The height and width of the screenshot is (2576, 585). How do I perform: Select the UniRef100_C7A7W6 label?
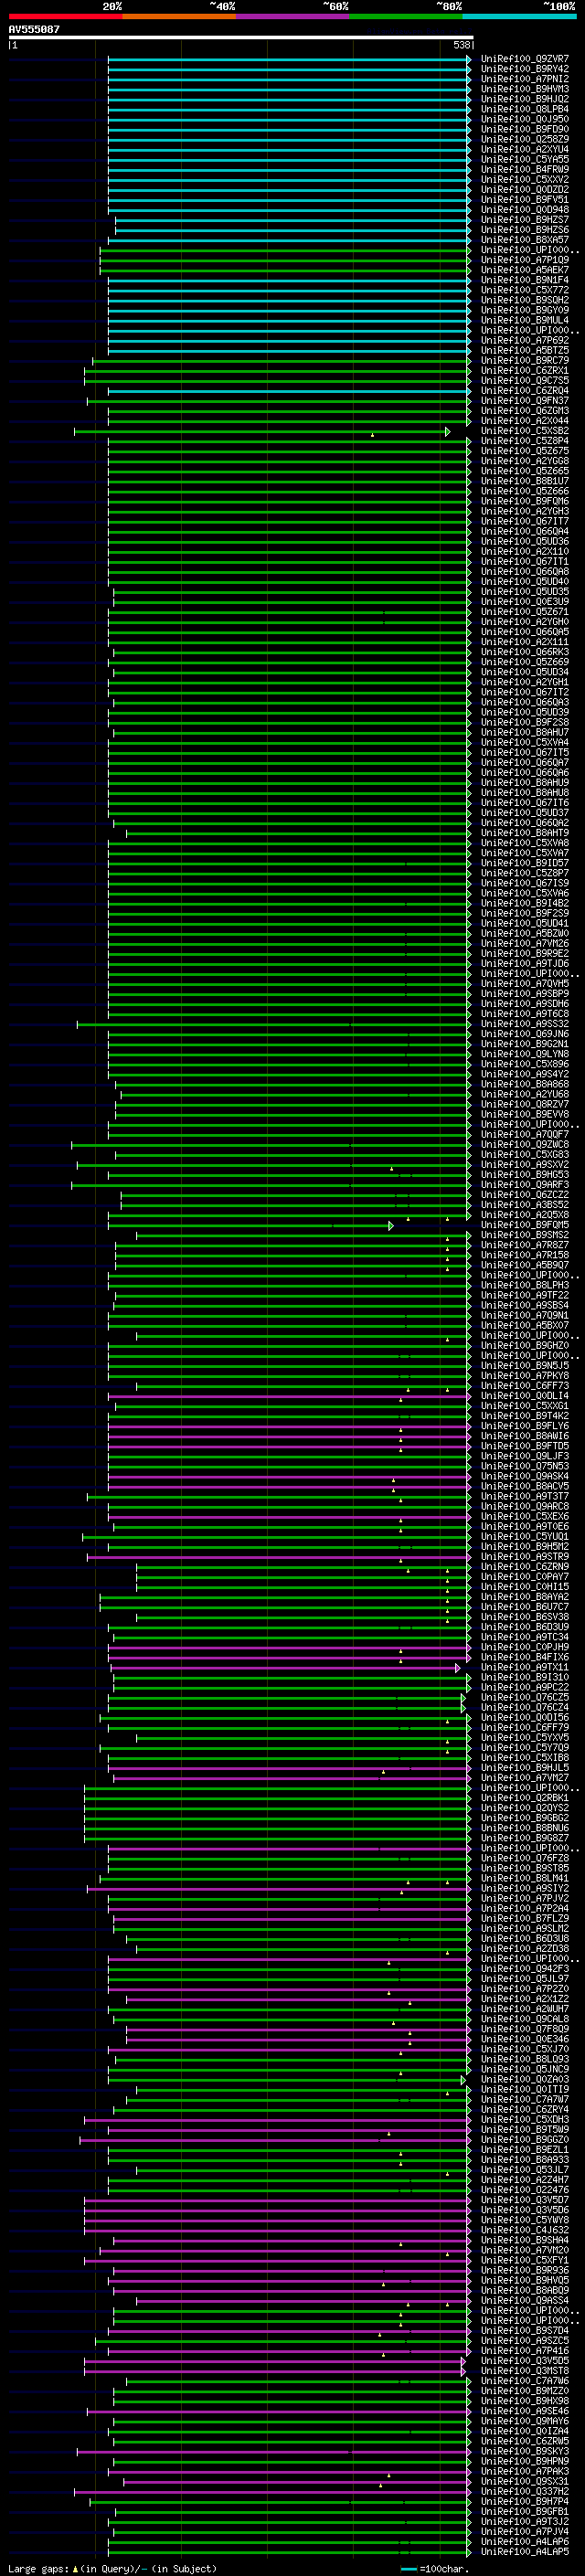pyautogui.click(x=525, y=2381)
